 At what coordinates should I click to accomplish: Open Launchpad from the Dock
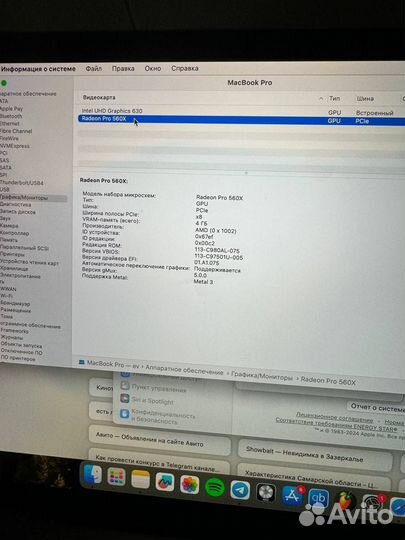tap(116, 477)
